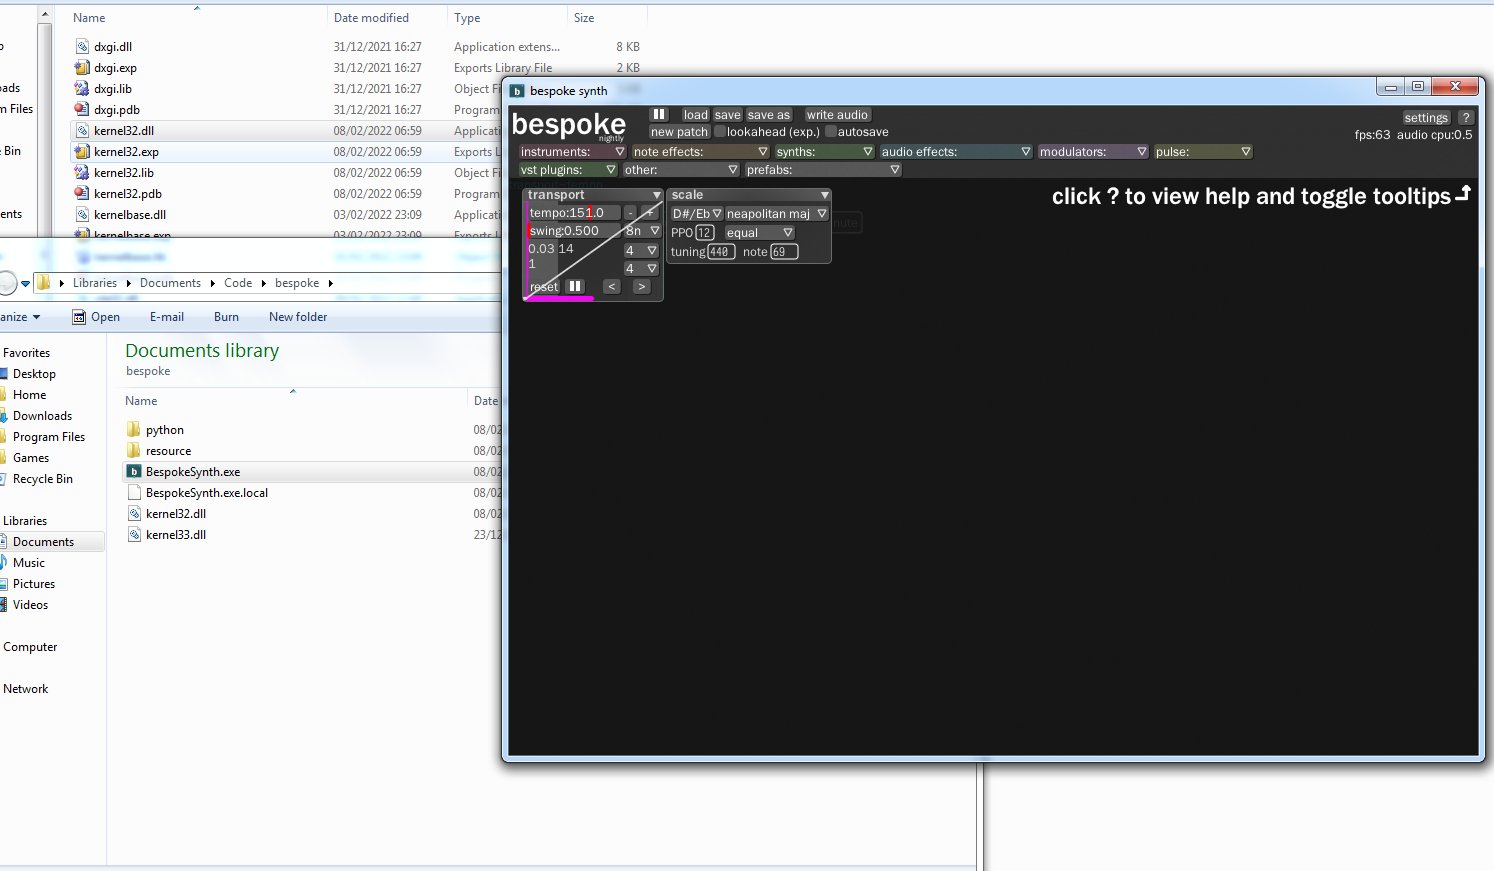Toggle the mute control near the scale panel
1494x871 pixels.
click(845, 222)
